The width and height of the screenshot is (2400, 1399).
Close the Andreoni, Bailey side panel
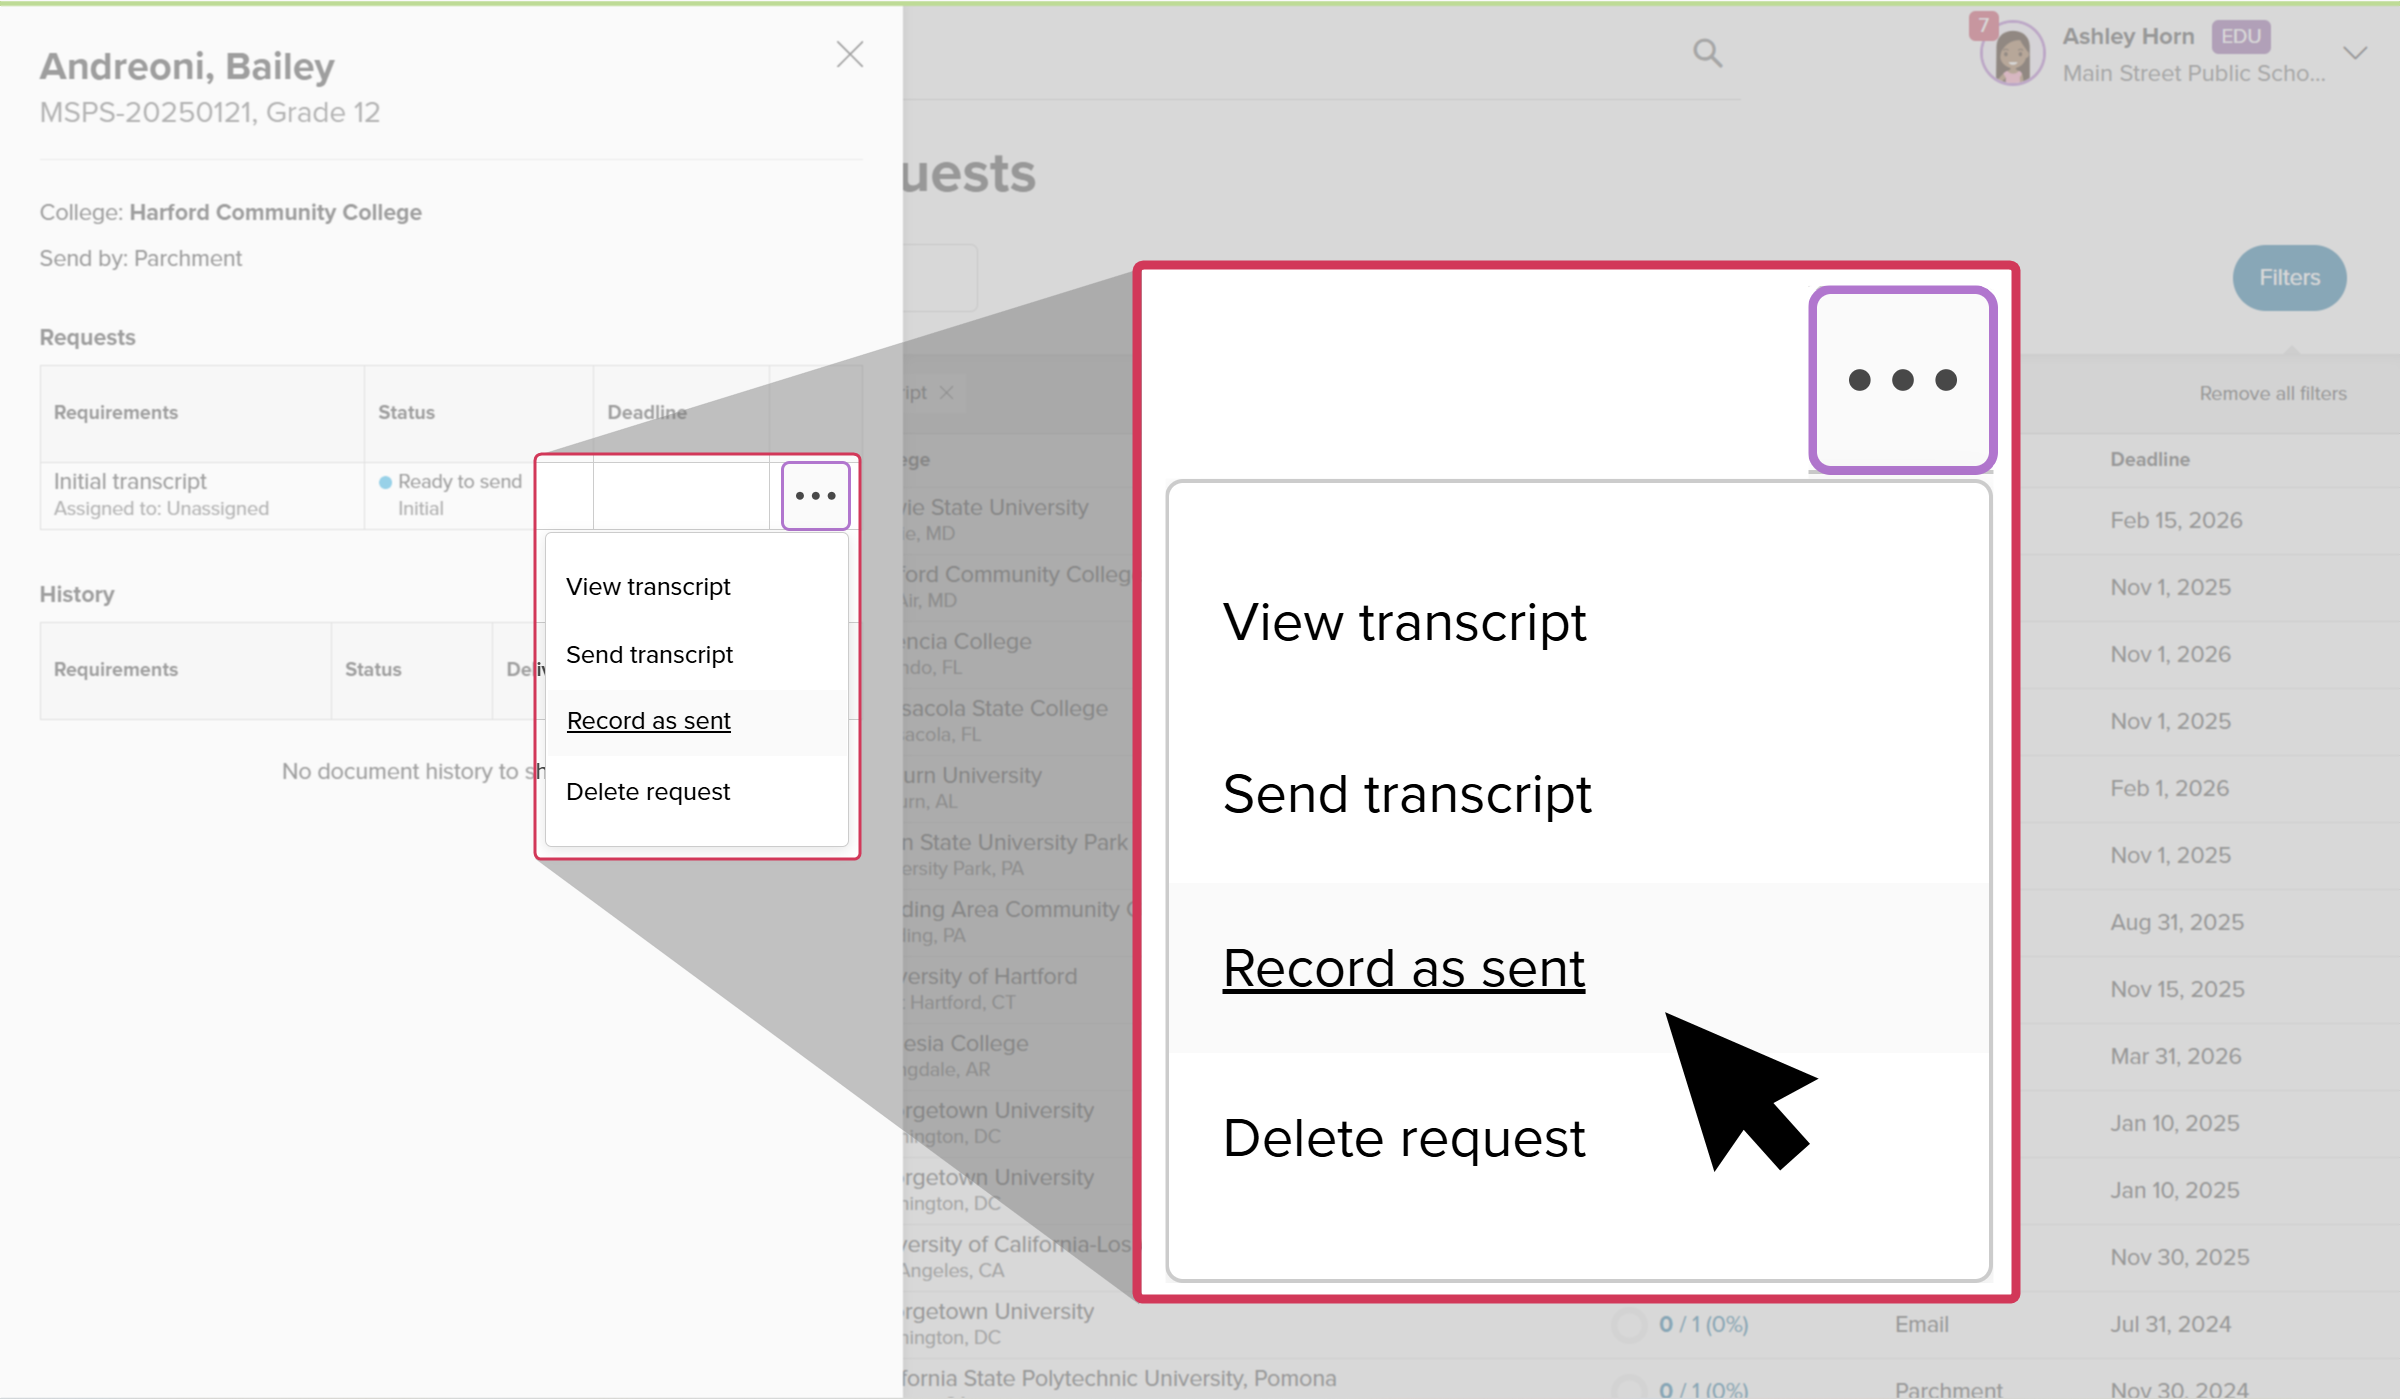[849, 54]
